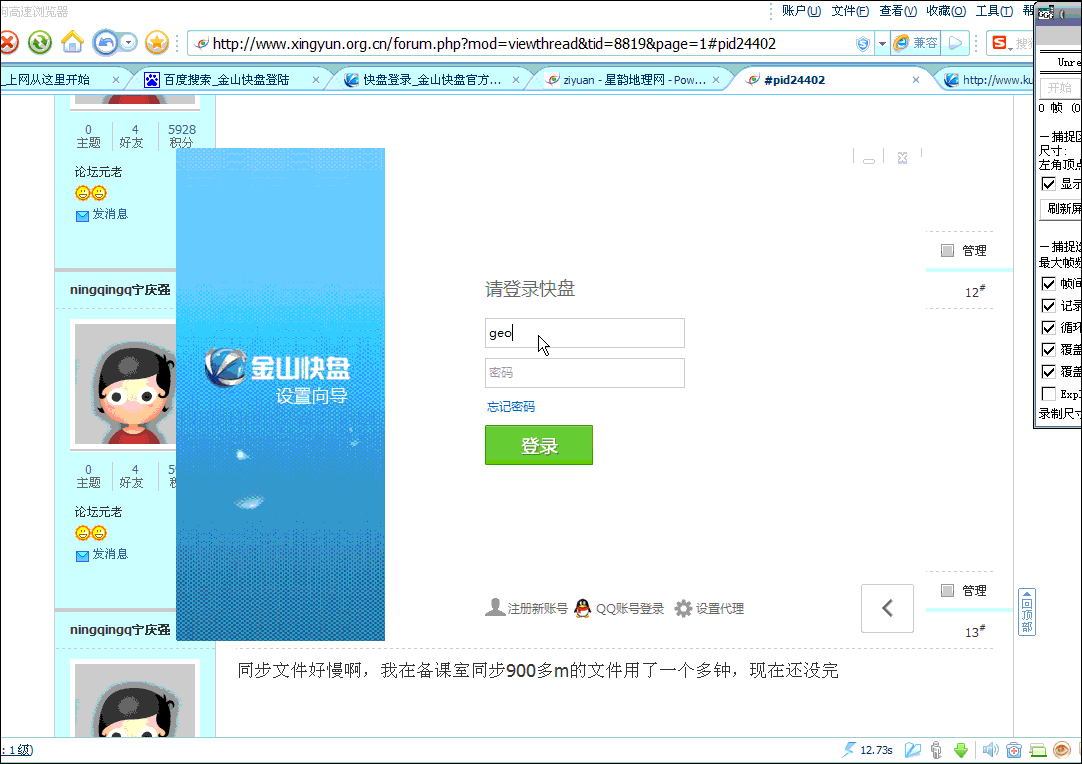
Task: Click 注册新账号 to register
Action: pos(538,609)
